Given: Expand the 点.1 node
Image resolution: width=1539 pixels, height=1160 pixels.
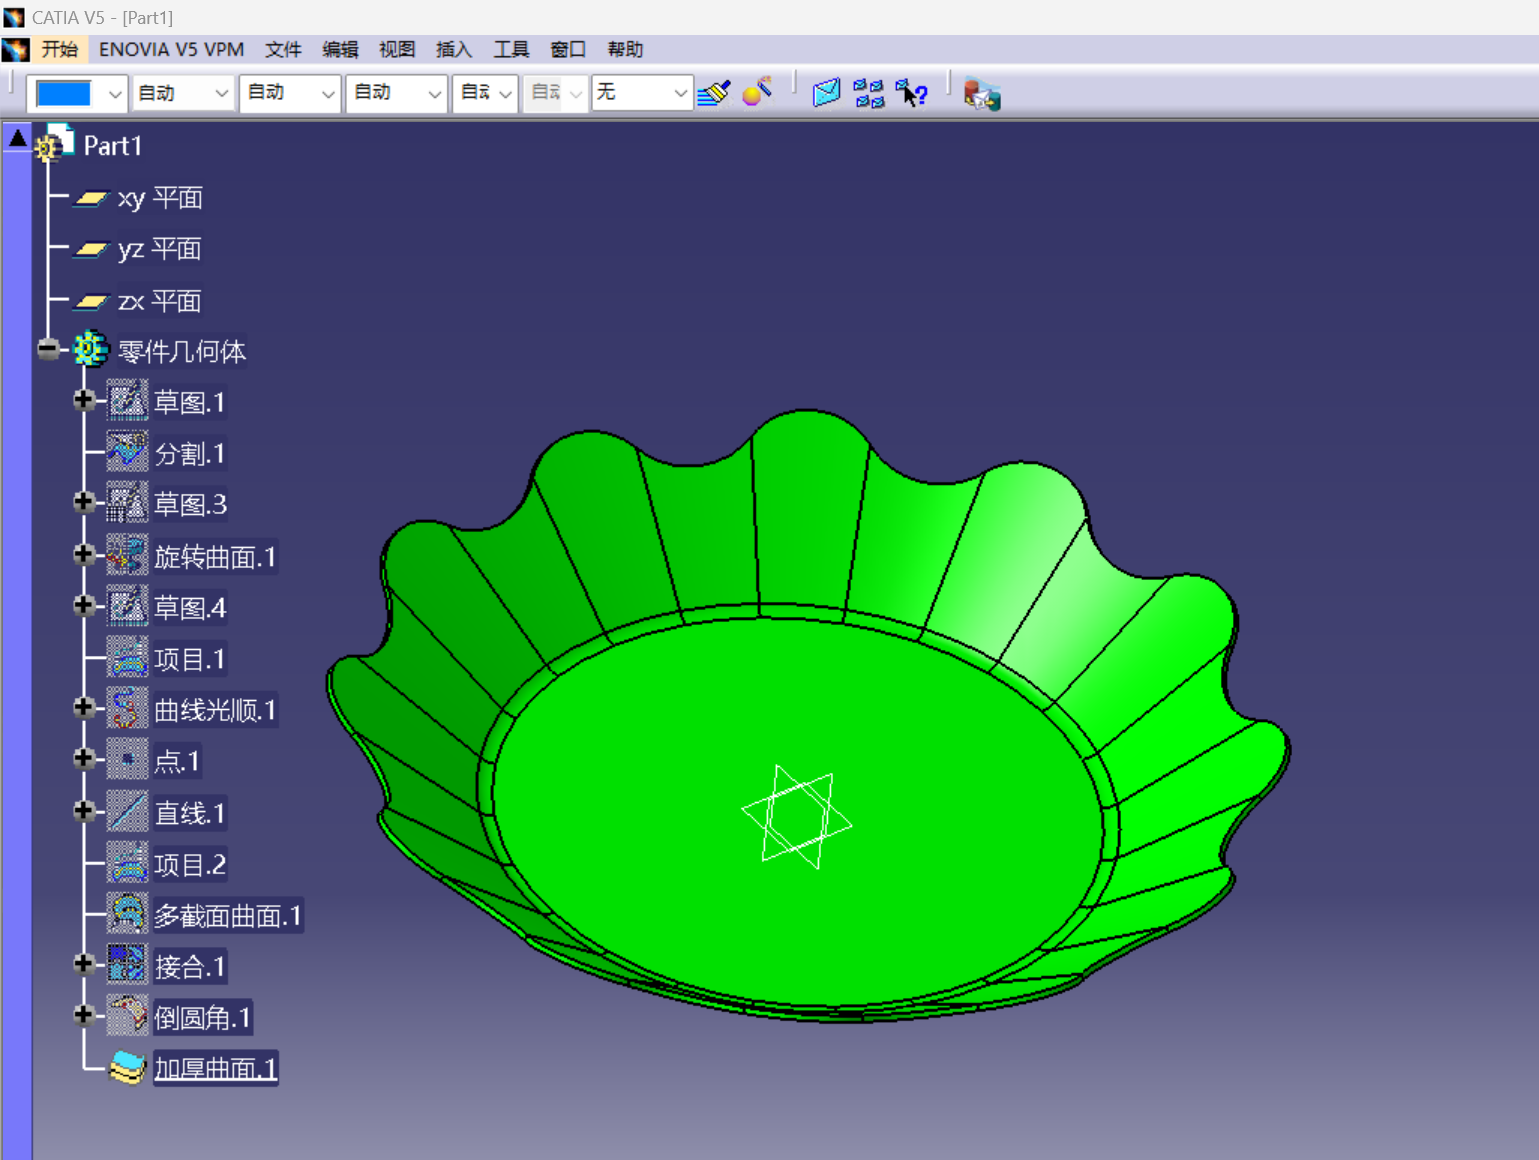Looking at the screenshot, I should [x=84, y=758].
